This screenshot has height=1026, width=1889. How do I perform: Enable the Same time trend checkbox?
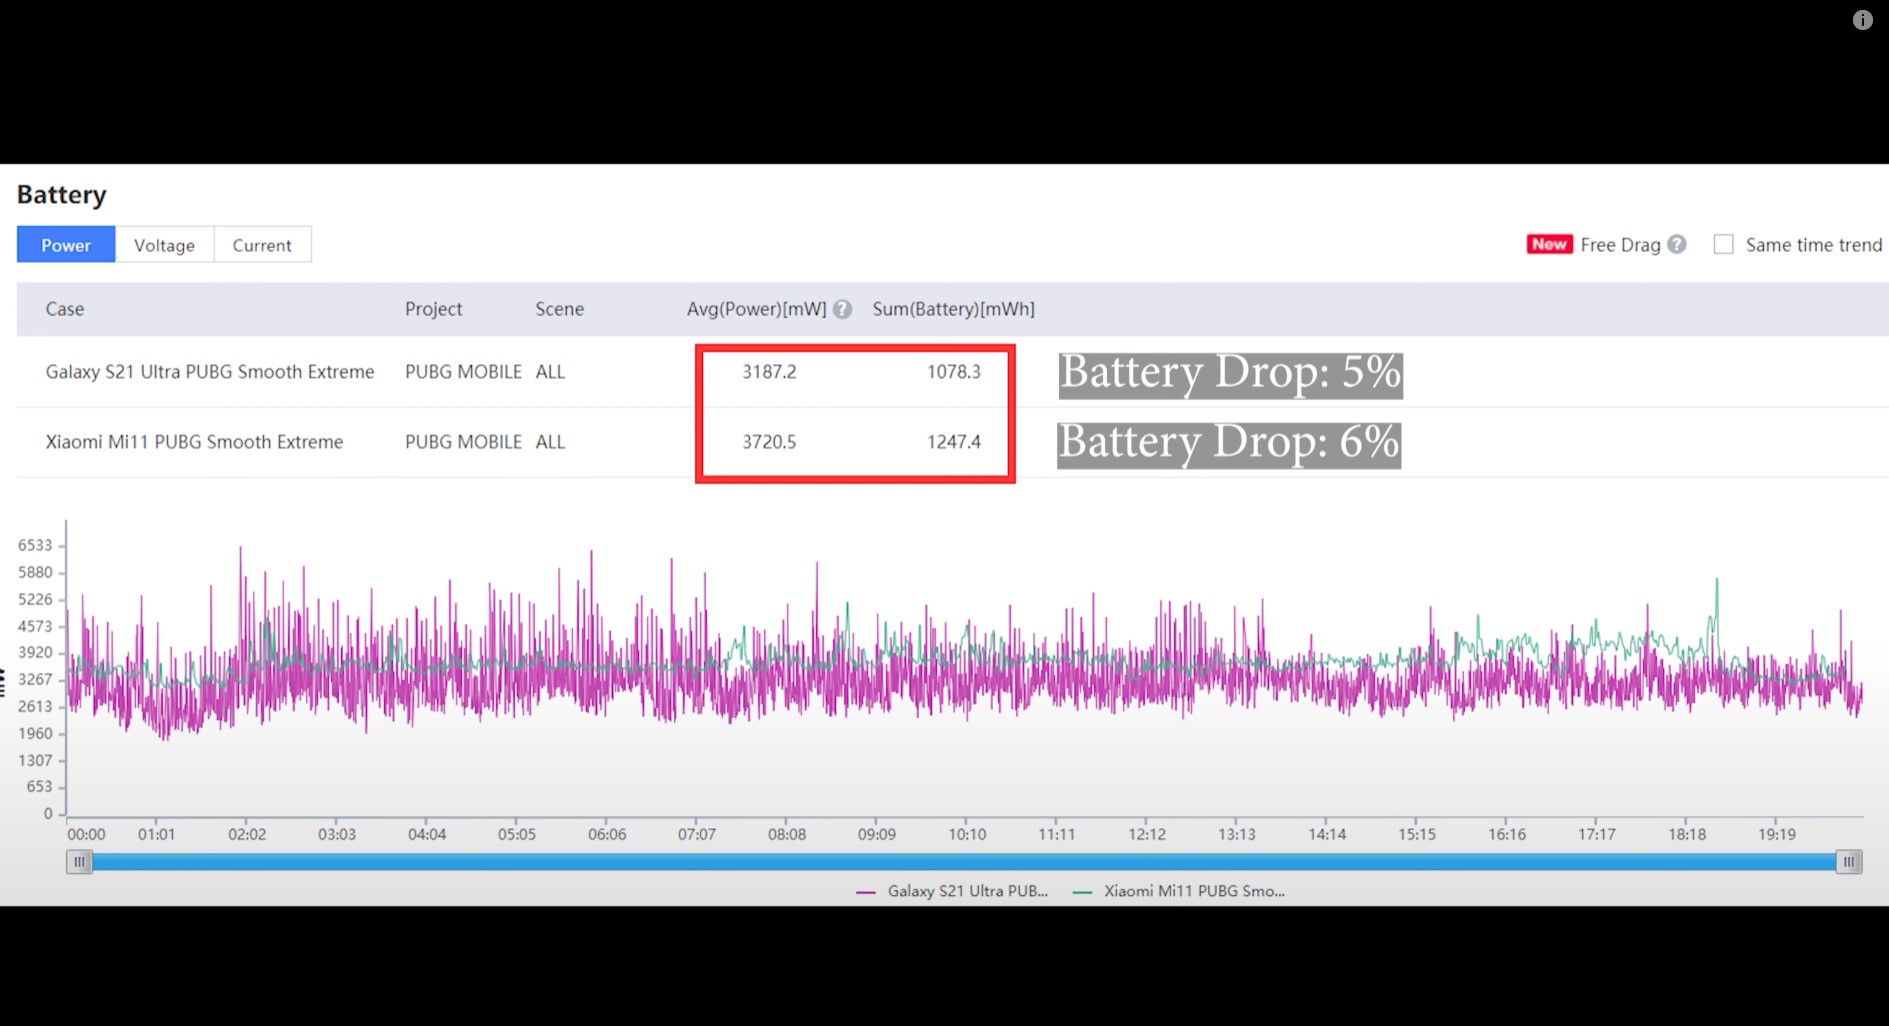(1723, 244)
